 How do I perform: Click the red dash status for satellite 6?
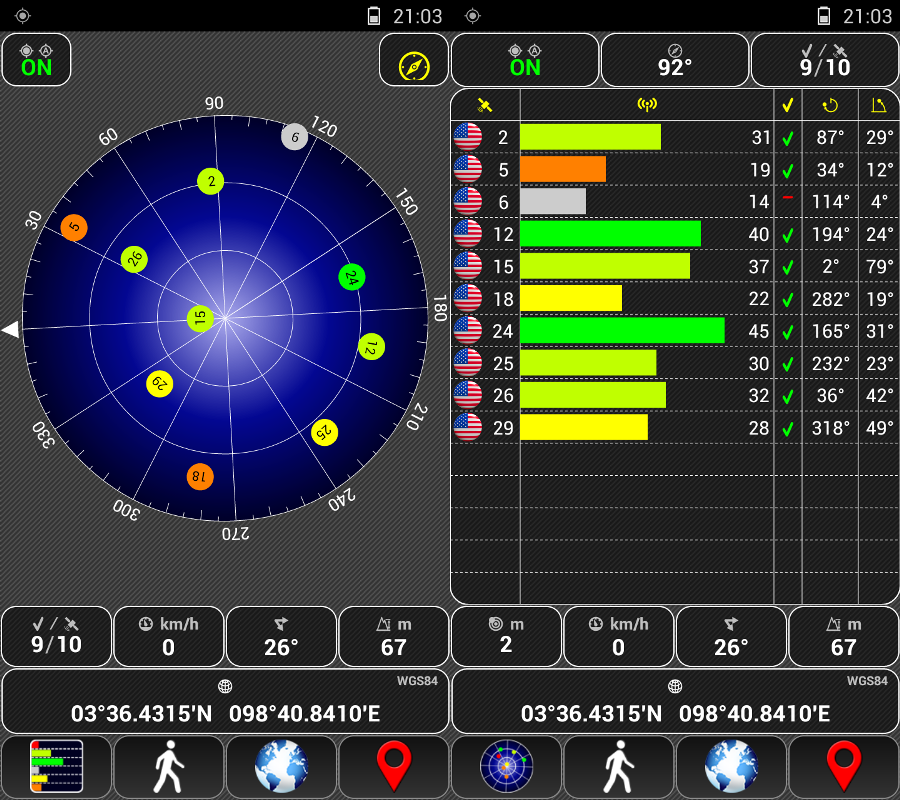click(788, 199)
